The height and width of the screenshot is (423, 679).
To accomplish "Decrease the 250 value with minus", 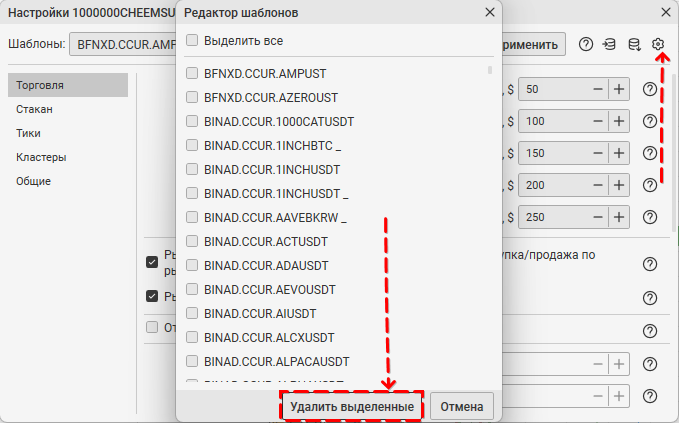I will (x=598, y=217).
